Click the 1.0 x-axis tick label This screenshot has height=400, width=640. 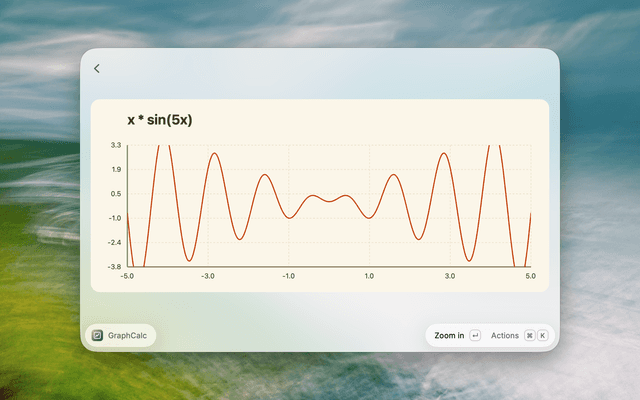click(369, 276)
